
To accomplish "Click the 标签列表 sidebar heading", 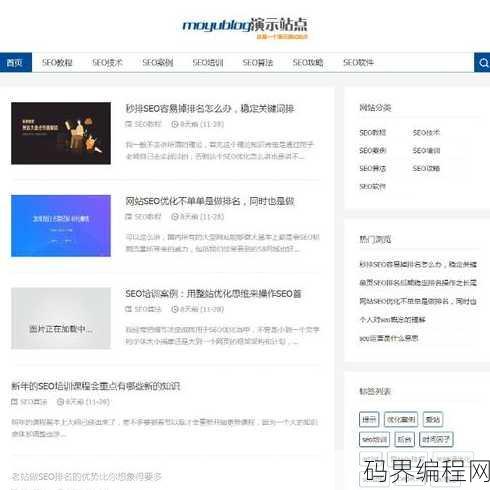I will [x=375, y=391].
